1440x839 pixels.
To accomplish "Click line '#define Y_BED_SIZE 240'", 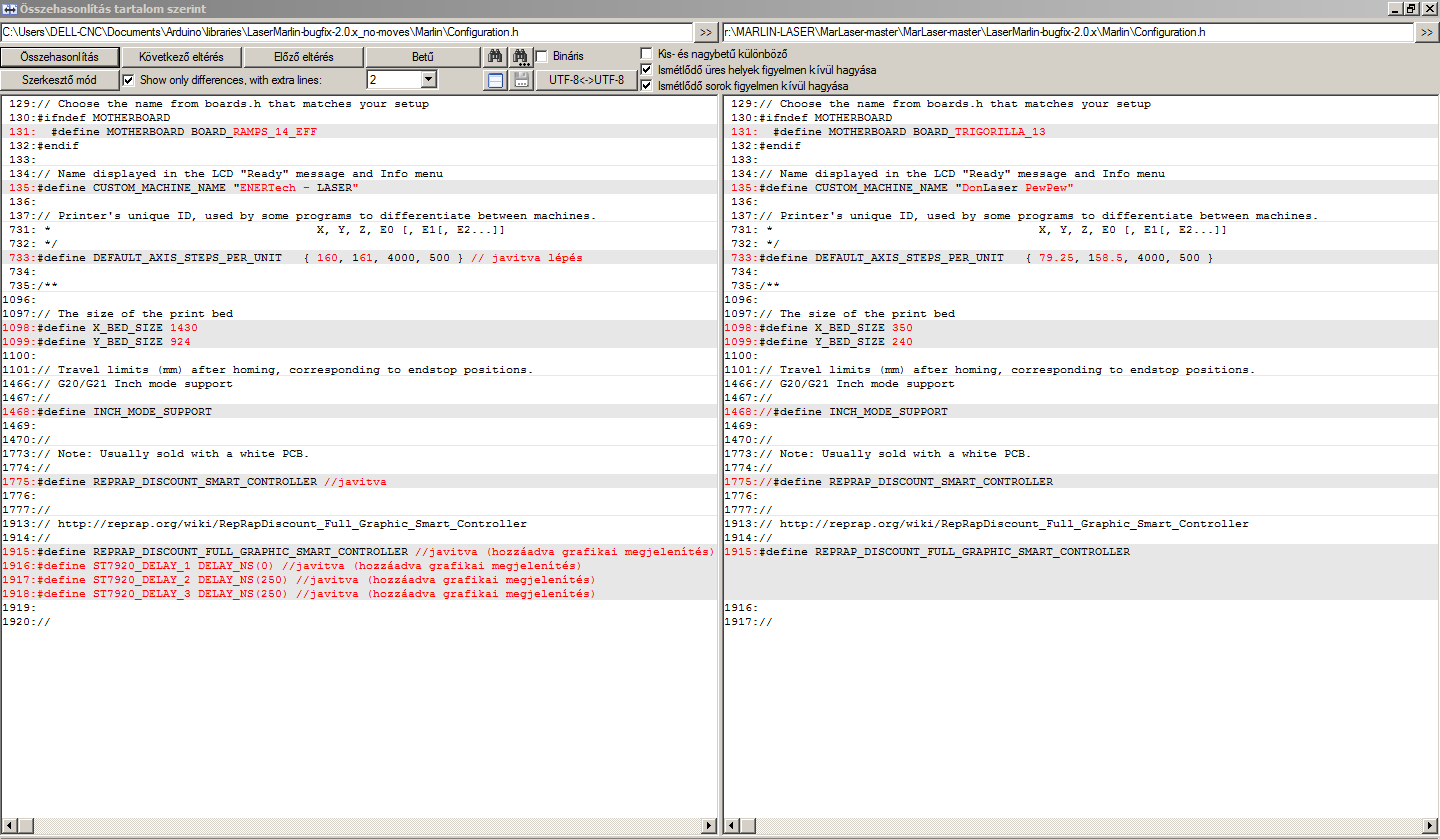I will (1081, 341).
